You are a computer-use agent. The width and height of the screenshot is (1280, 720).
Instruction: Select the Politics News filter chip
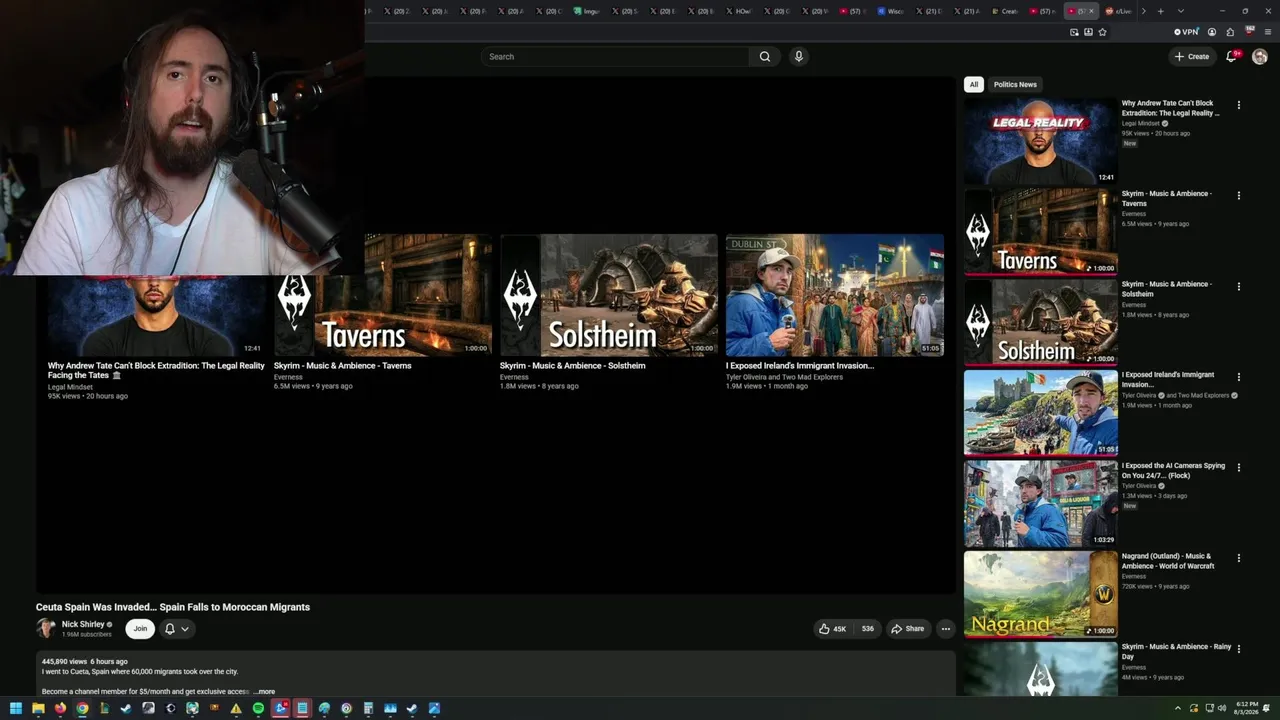pos(1015,85)
